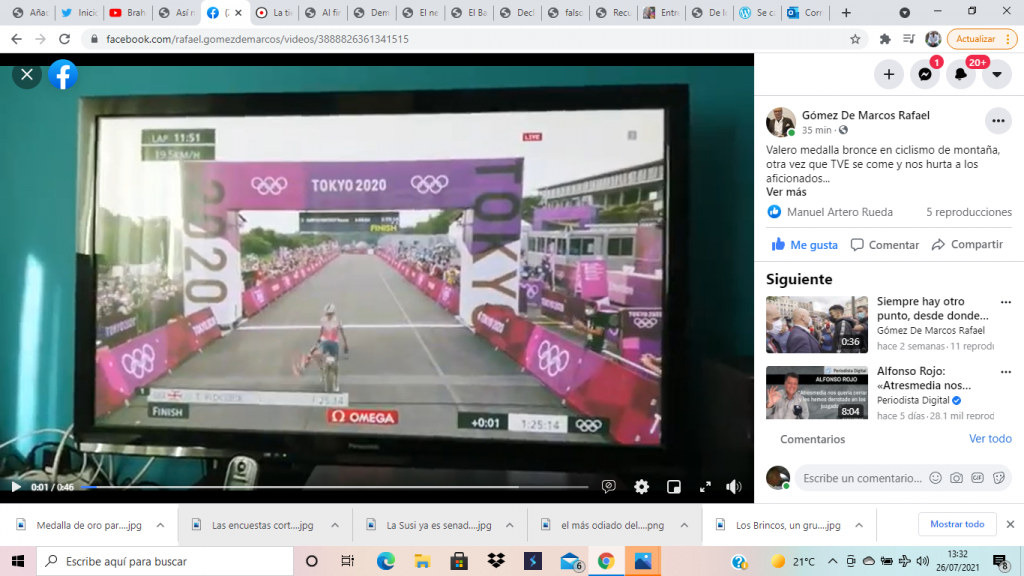Expand the post with Ver más
The width and height of the screenshot is (1024, 576).
[x=786, y=192]
